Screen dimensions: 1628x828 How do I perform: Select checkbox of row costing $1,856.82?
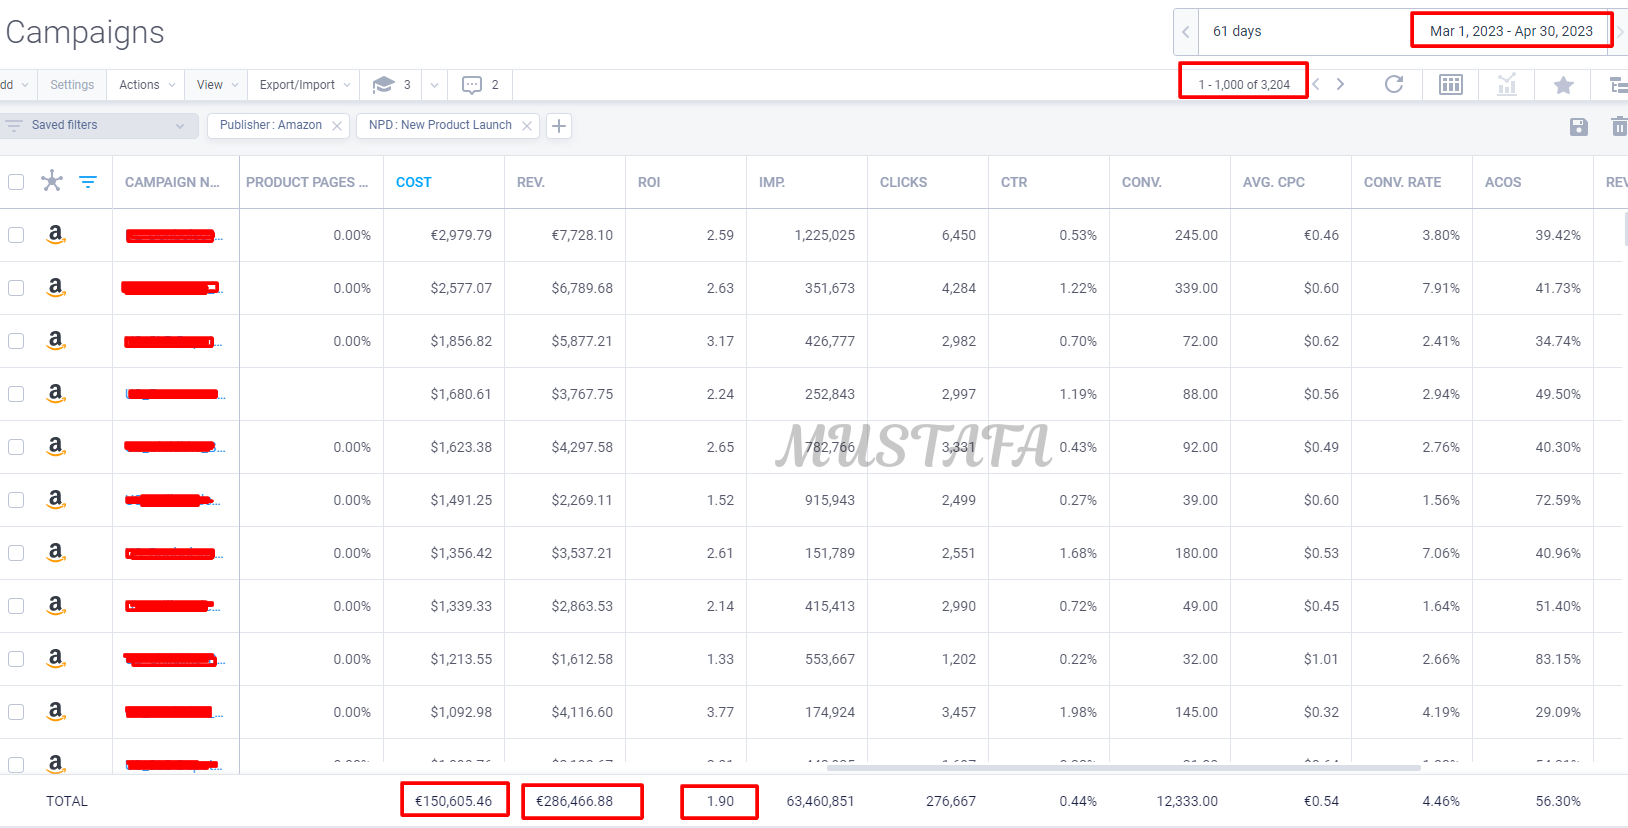pyautogui.click(x=16, y=341)
